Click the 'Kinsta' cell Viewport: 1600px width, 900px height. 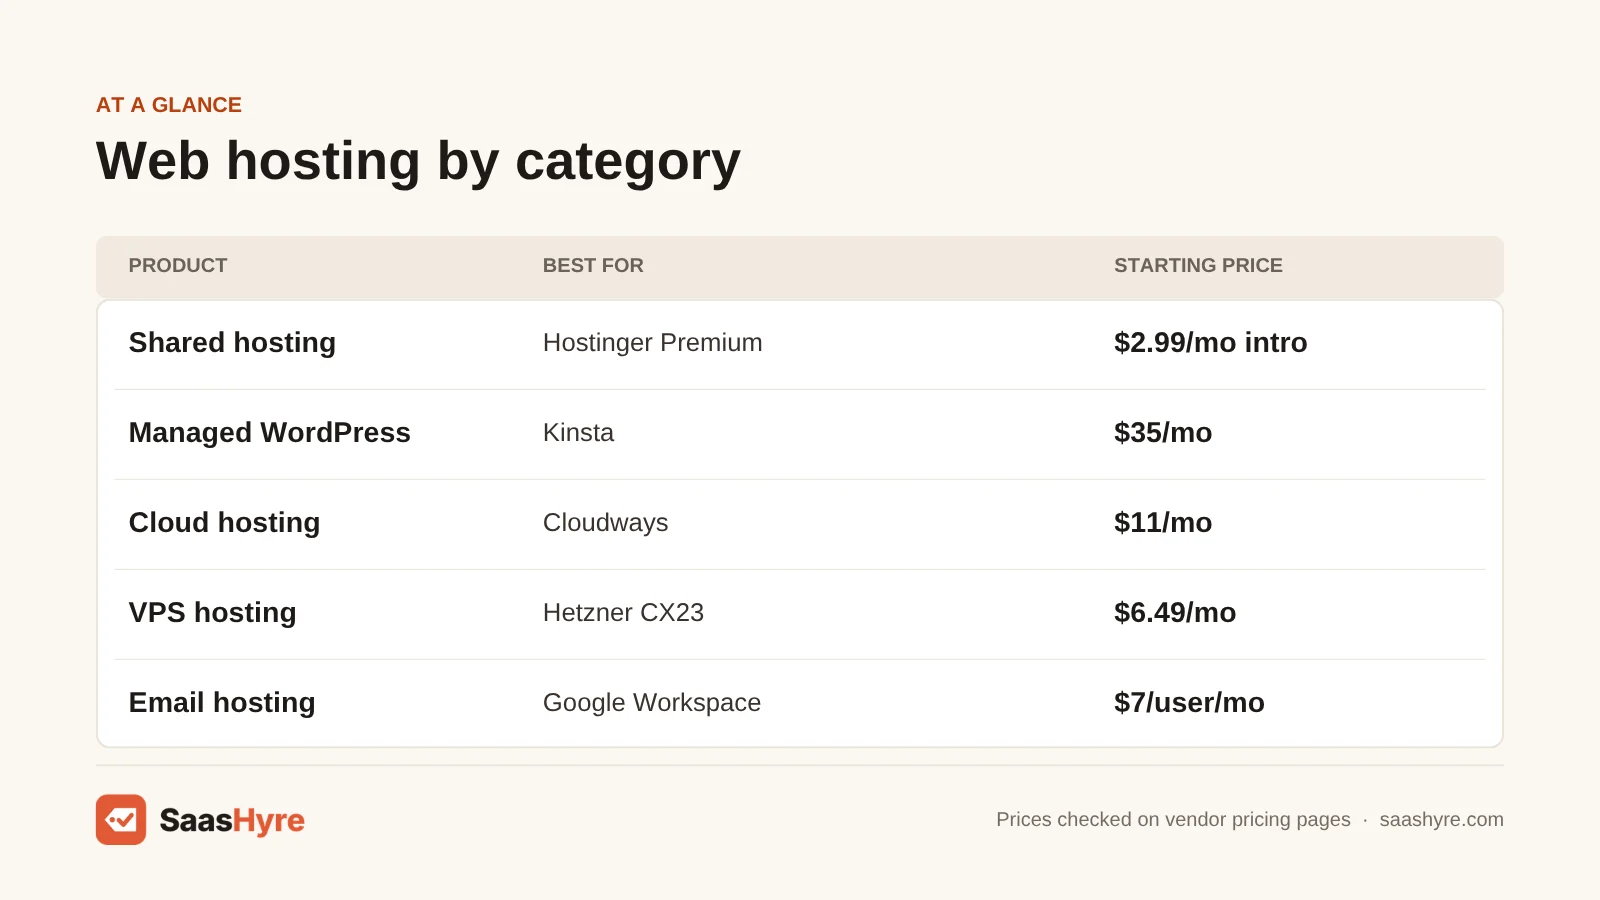pos(578,432)
